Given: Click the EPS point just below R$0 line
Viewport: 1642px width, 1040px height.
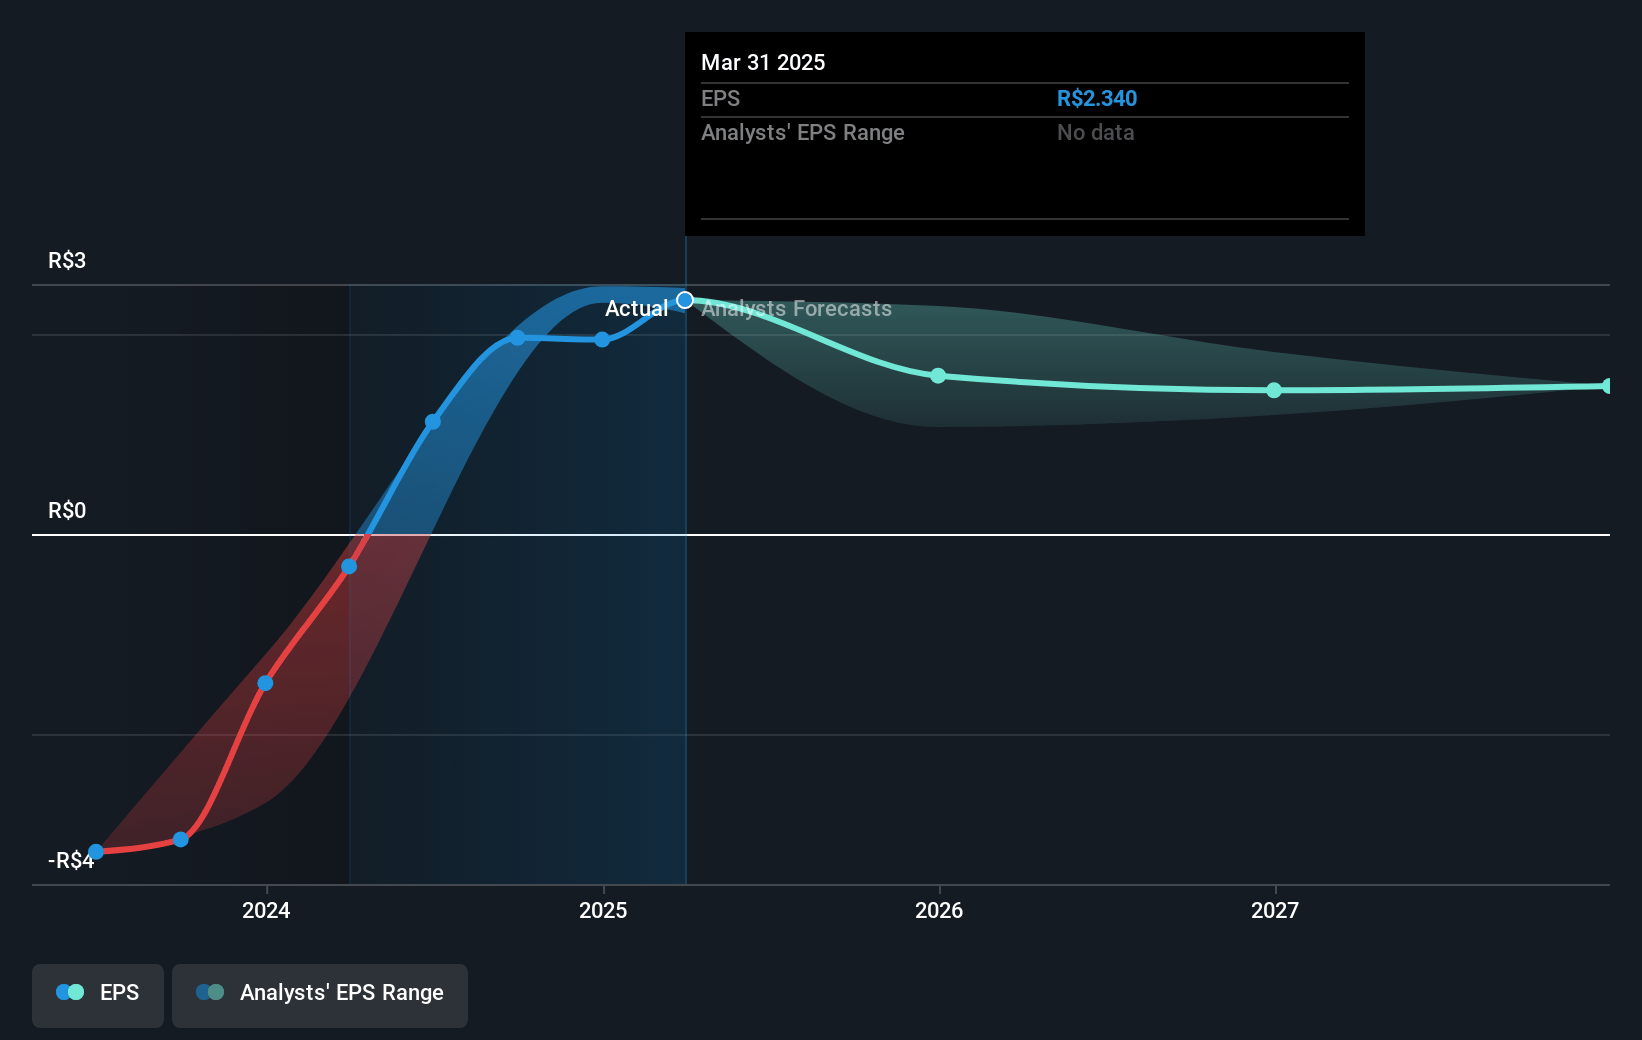Looking at the screenshot, I should [x=349, y=566].
